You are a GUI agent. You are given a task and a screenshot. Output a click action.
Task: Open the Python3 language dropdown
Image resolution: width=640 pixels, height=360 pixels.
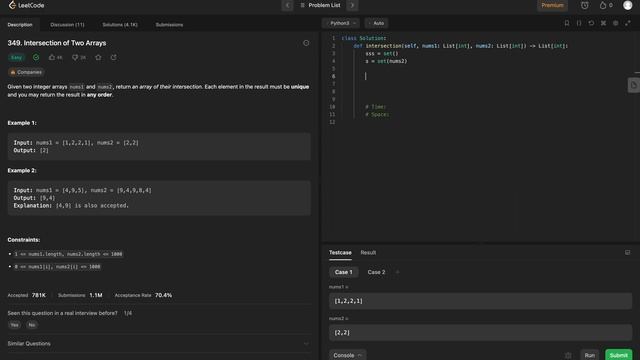click(342, 23)
